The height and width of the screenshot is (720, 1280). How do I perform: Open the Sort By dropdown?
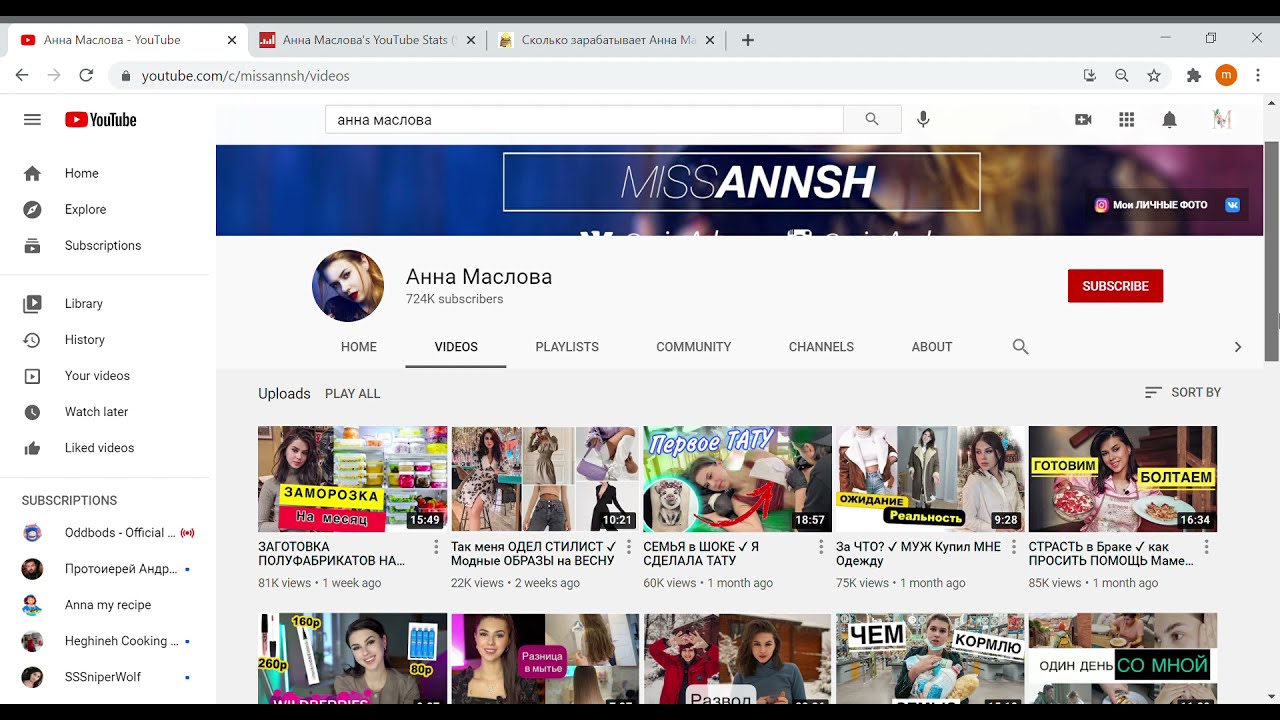(x=1183, y=392)
